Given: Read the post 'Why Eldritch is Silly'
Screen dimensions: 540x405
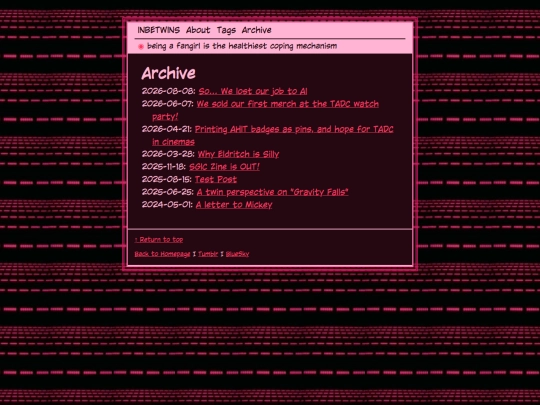Looking at the screenshot, I should 238,154.
